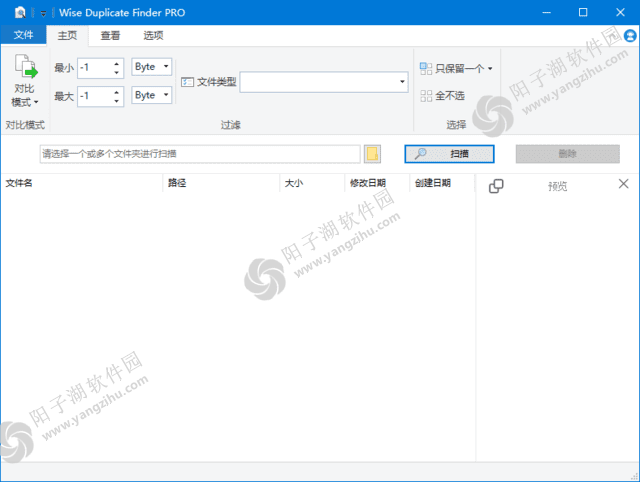Click the folder path input field
Image resolution: width=640 pixels, height=482 pixels.
[x=200, y=154]
